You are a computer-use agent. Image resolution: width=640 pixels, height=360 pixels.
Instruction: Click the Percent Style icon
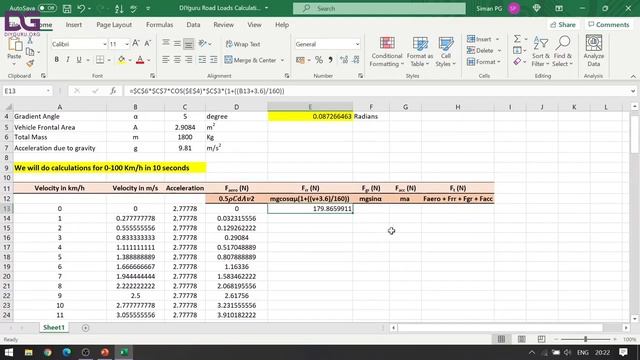319,60
